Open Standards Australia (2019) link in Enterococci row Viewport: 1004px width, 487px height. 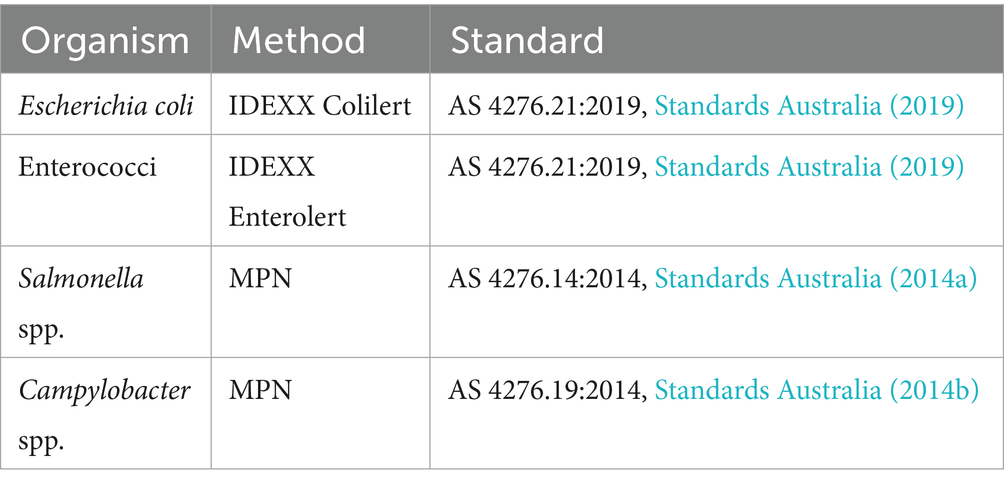(x=809, y=166)
